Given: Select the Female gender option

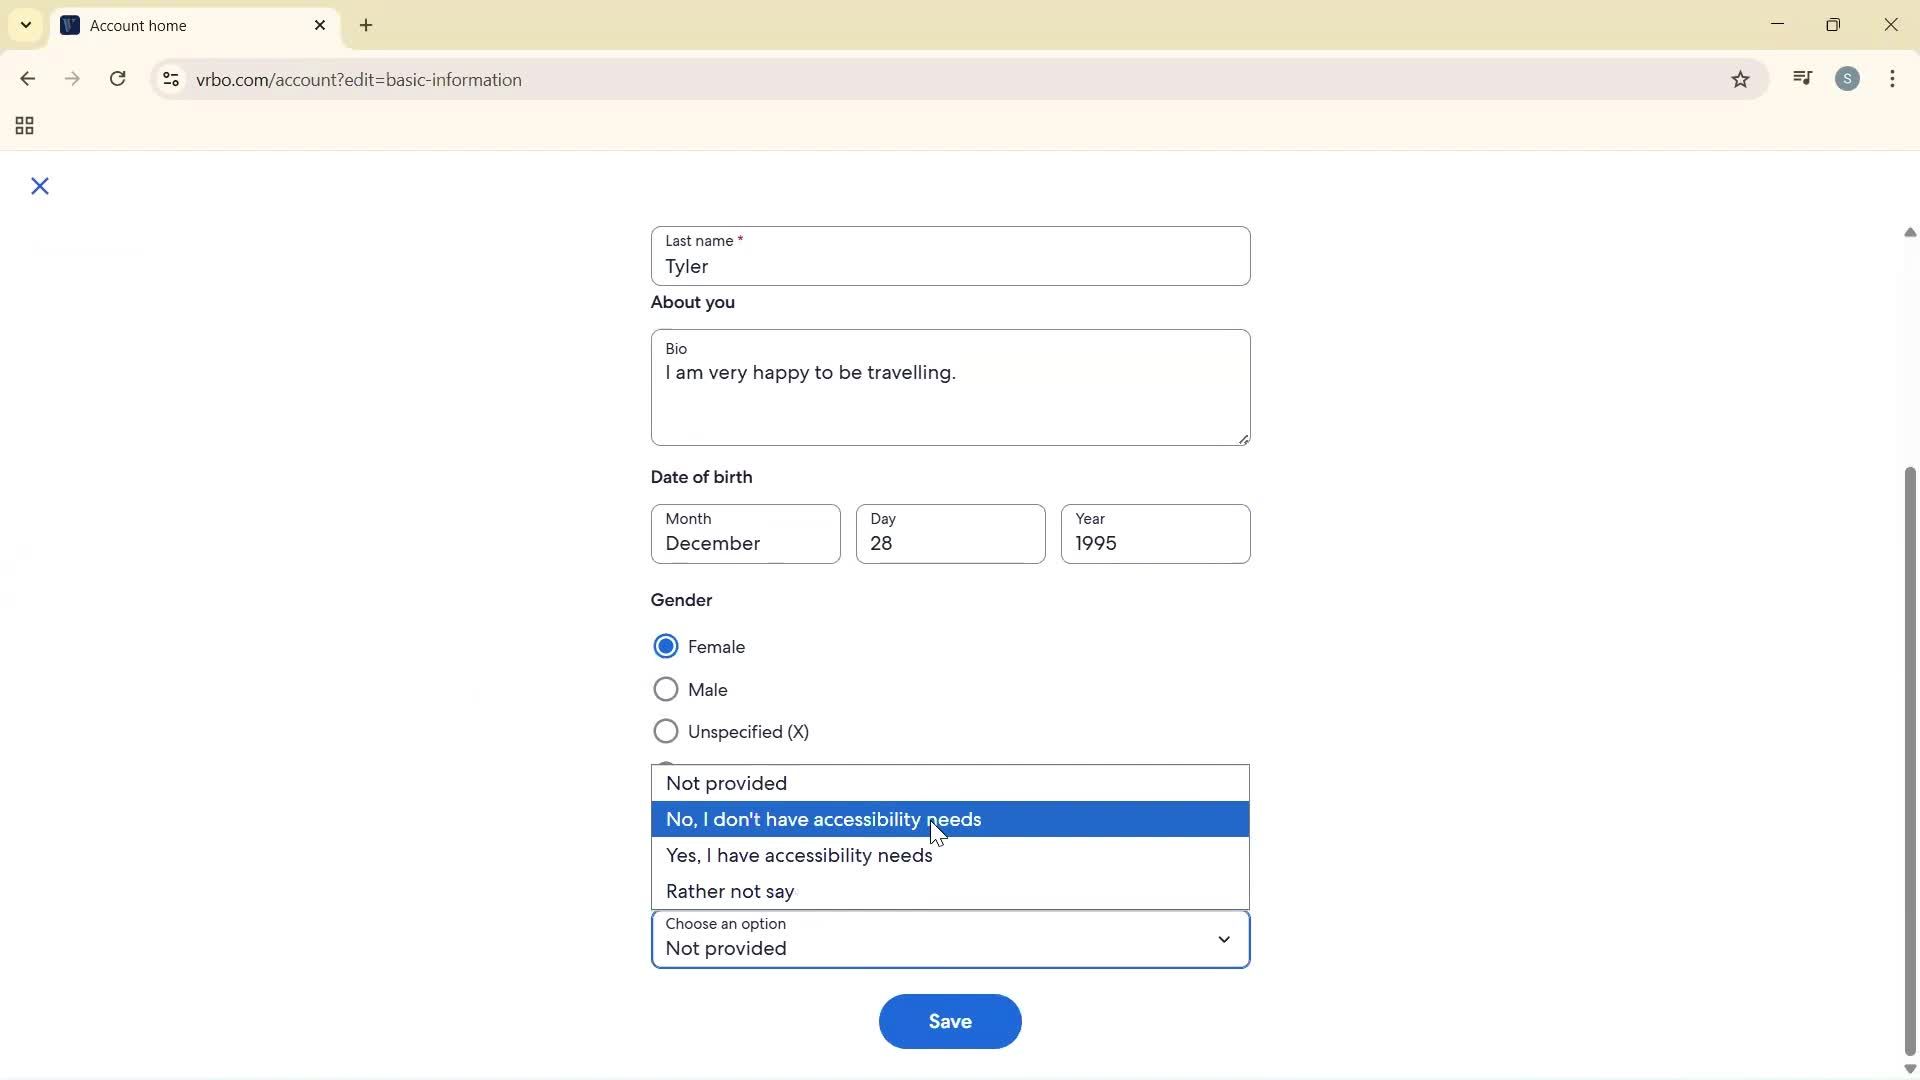Looking at the screenshot, I should 665,646.
